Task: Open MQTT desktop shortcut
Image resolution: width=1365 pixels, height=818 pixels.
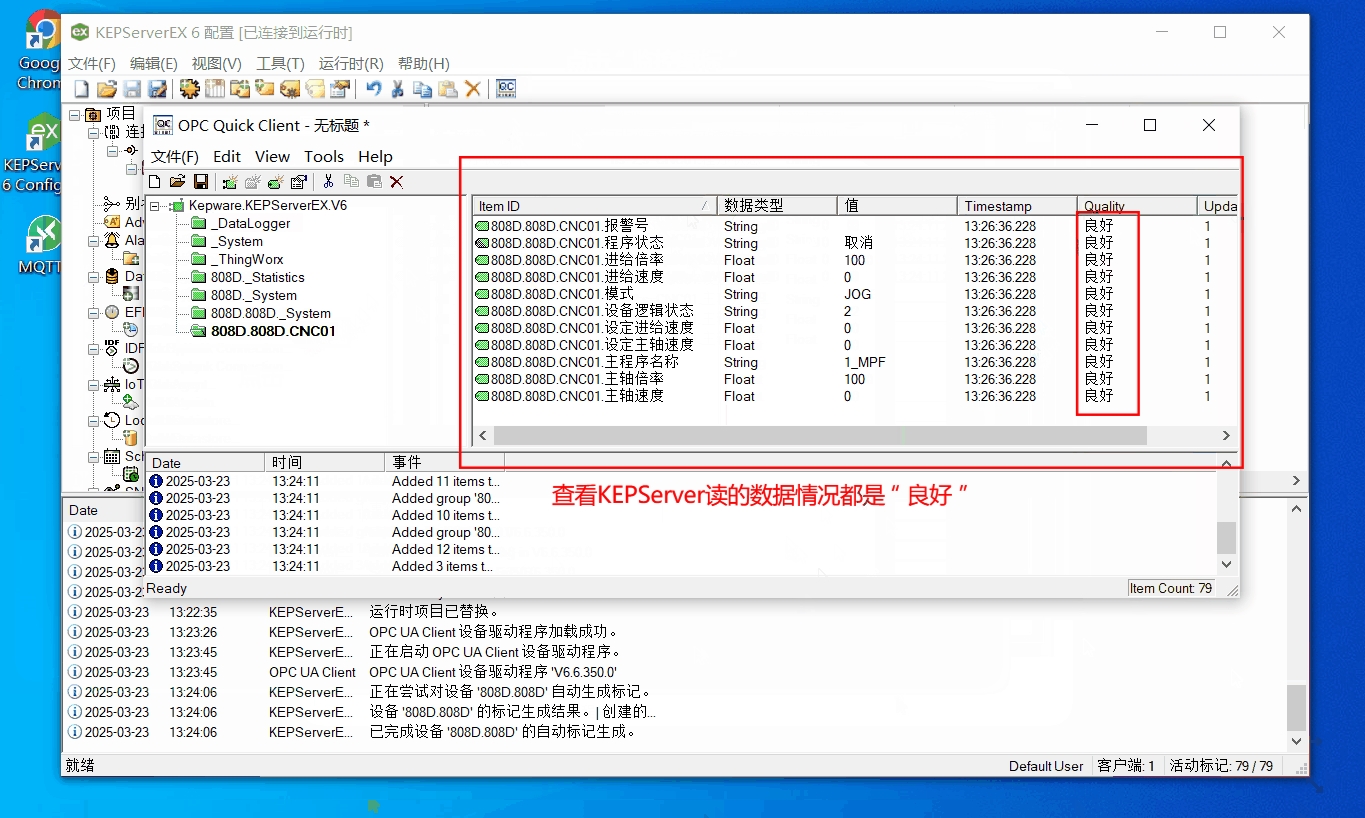Action: tap(40, 244)
